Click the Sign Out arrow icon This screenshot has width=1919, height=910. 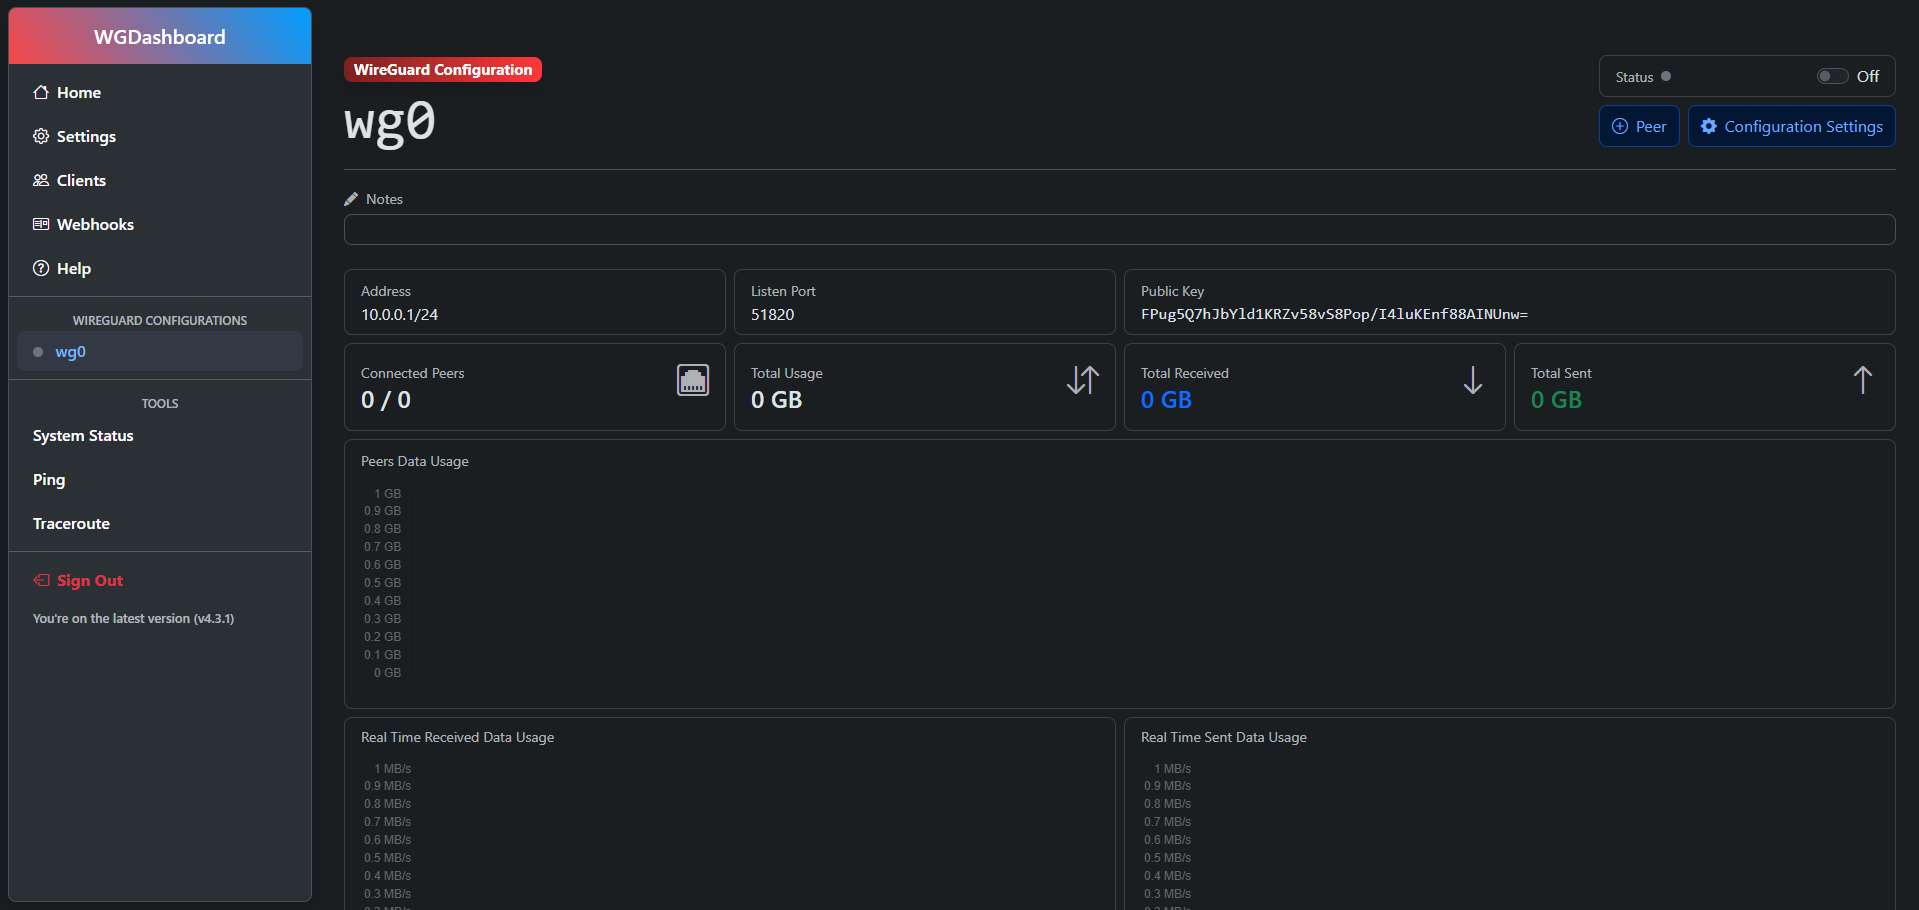[41, 580]
